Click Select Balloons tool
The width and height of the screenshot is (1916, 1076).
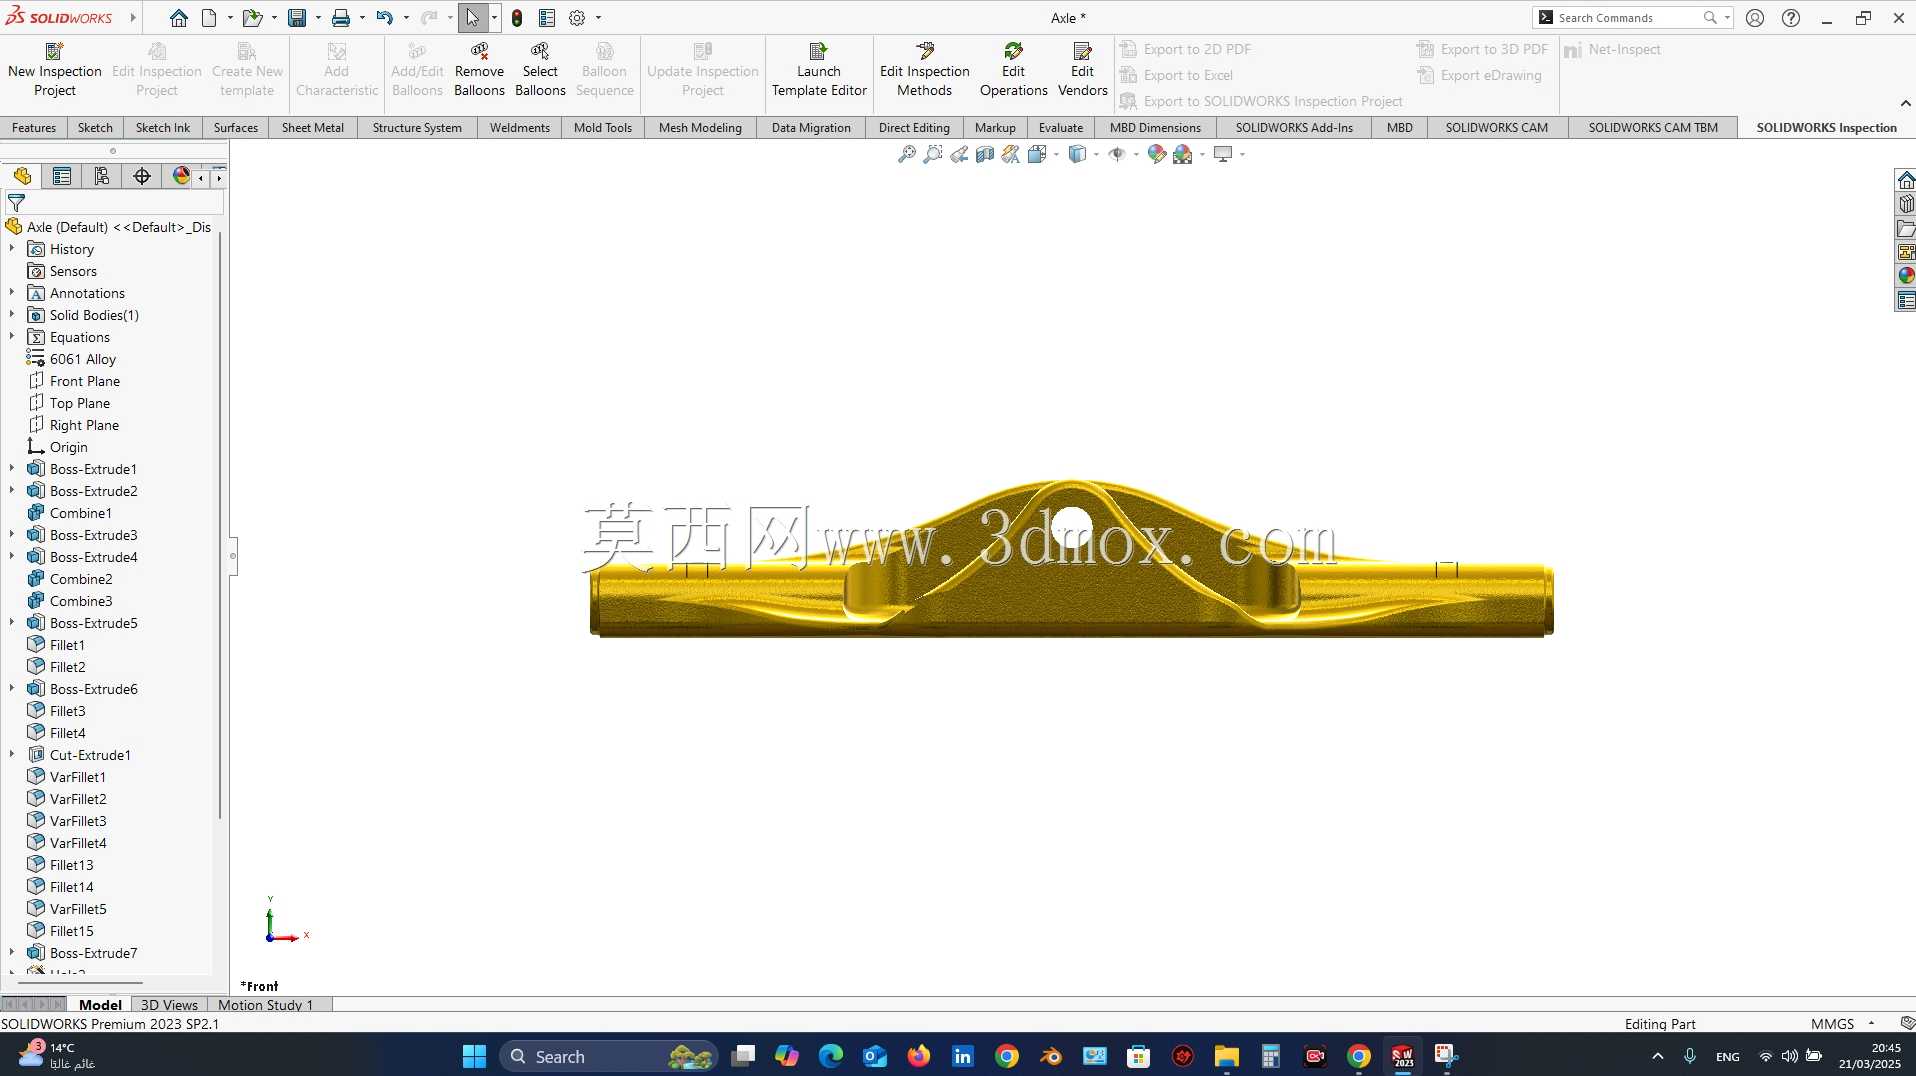pos(540,69)
